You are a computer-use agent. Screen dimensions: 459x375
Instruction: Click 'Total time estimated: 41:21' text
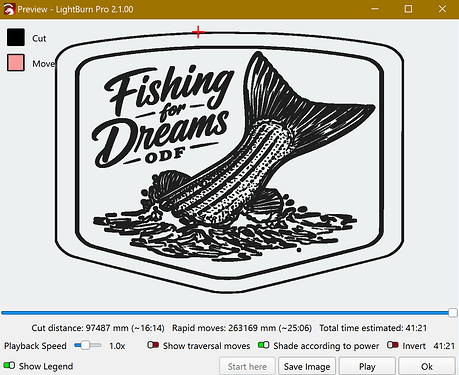pos(373,328)
